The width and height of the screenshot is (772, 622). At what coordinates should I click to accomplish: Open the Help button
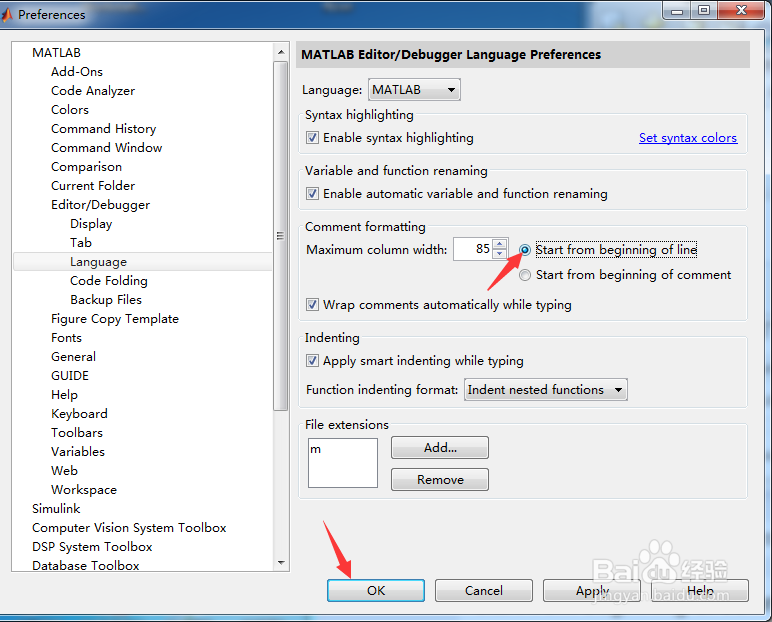coord(700,590)
